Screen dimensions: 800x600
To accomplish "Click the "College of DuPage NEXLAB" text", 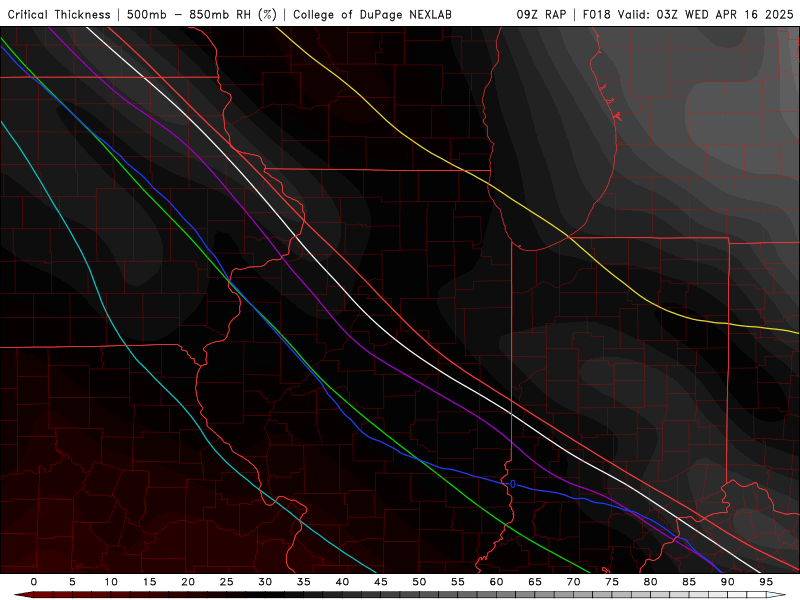I will click(x=372, y=14).
